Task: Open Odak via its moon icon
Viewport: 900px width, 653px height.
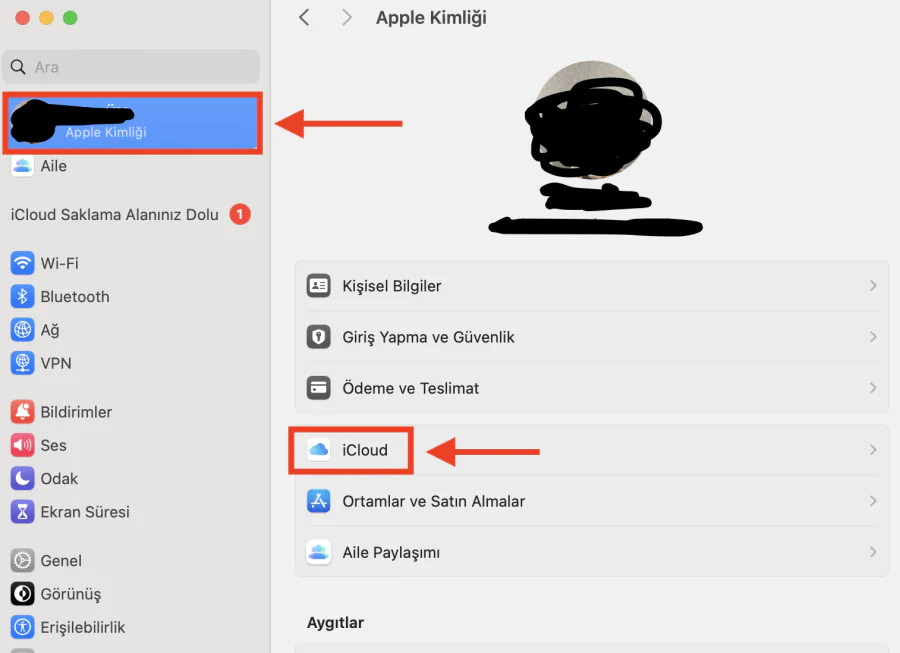Action: click(22, 478)
